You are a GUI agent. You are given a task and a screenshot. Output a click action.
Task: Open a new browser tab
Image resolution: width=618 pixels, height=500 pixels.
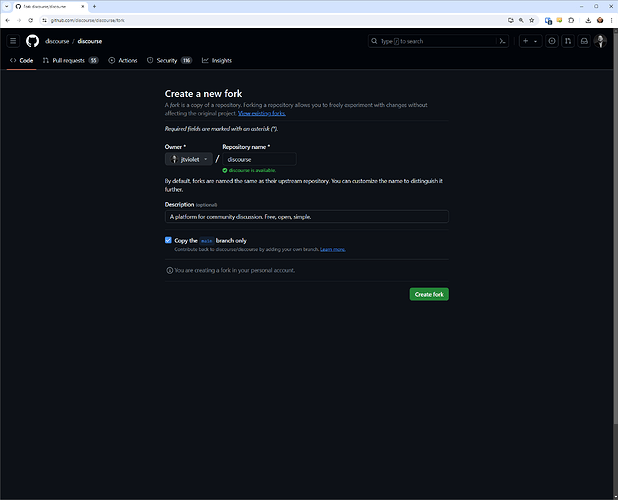[94, 6]
